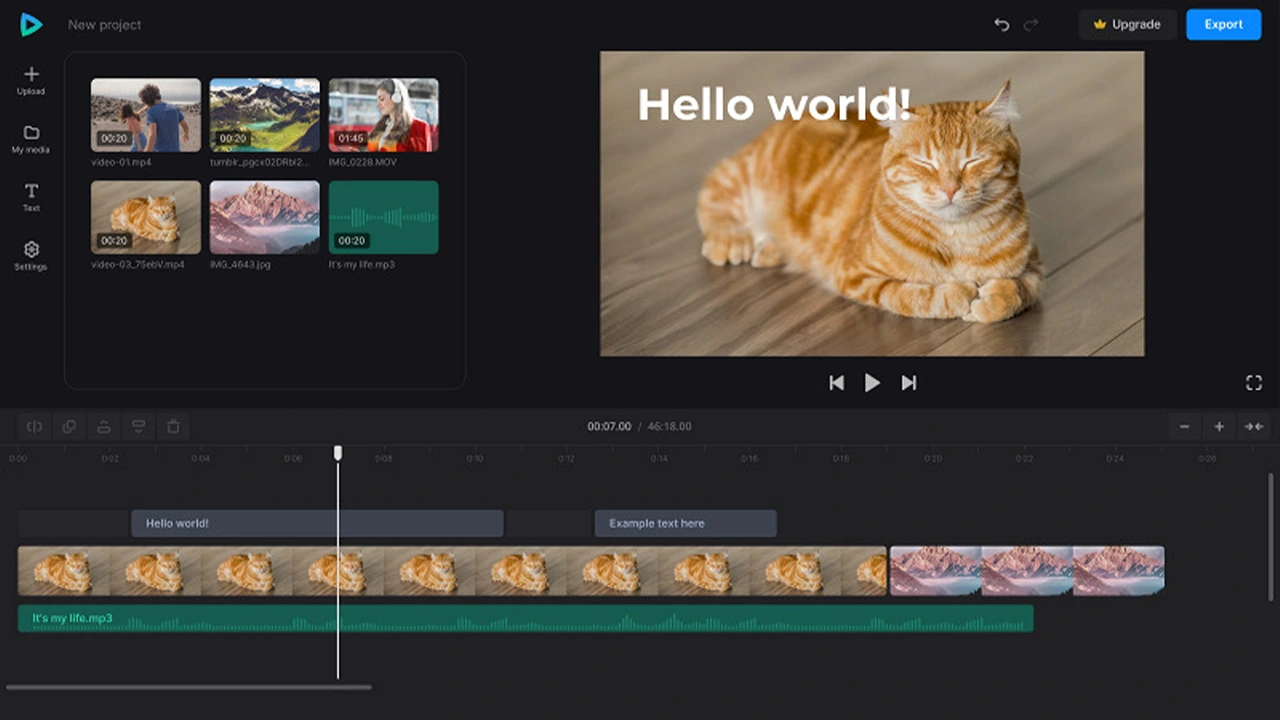Open the Upload panel in sidebar

point(31,80)
